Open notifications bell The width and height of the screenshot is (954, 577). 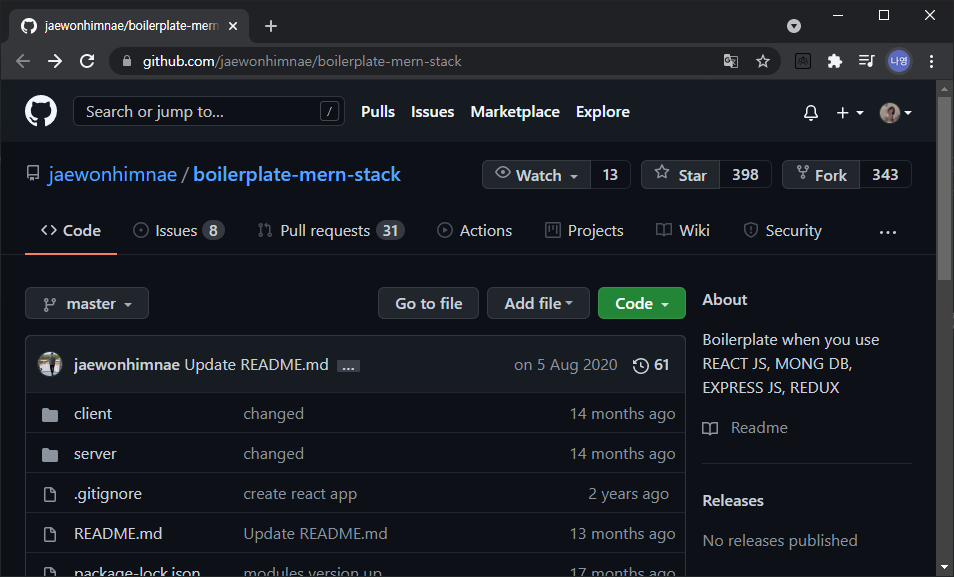pos(810,113)
